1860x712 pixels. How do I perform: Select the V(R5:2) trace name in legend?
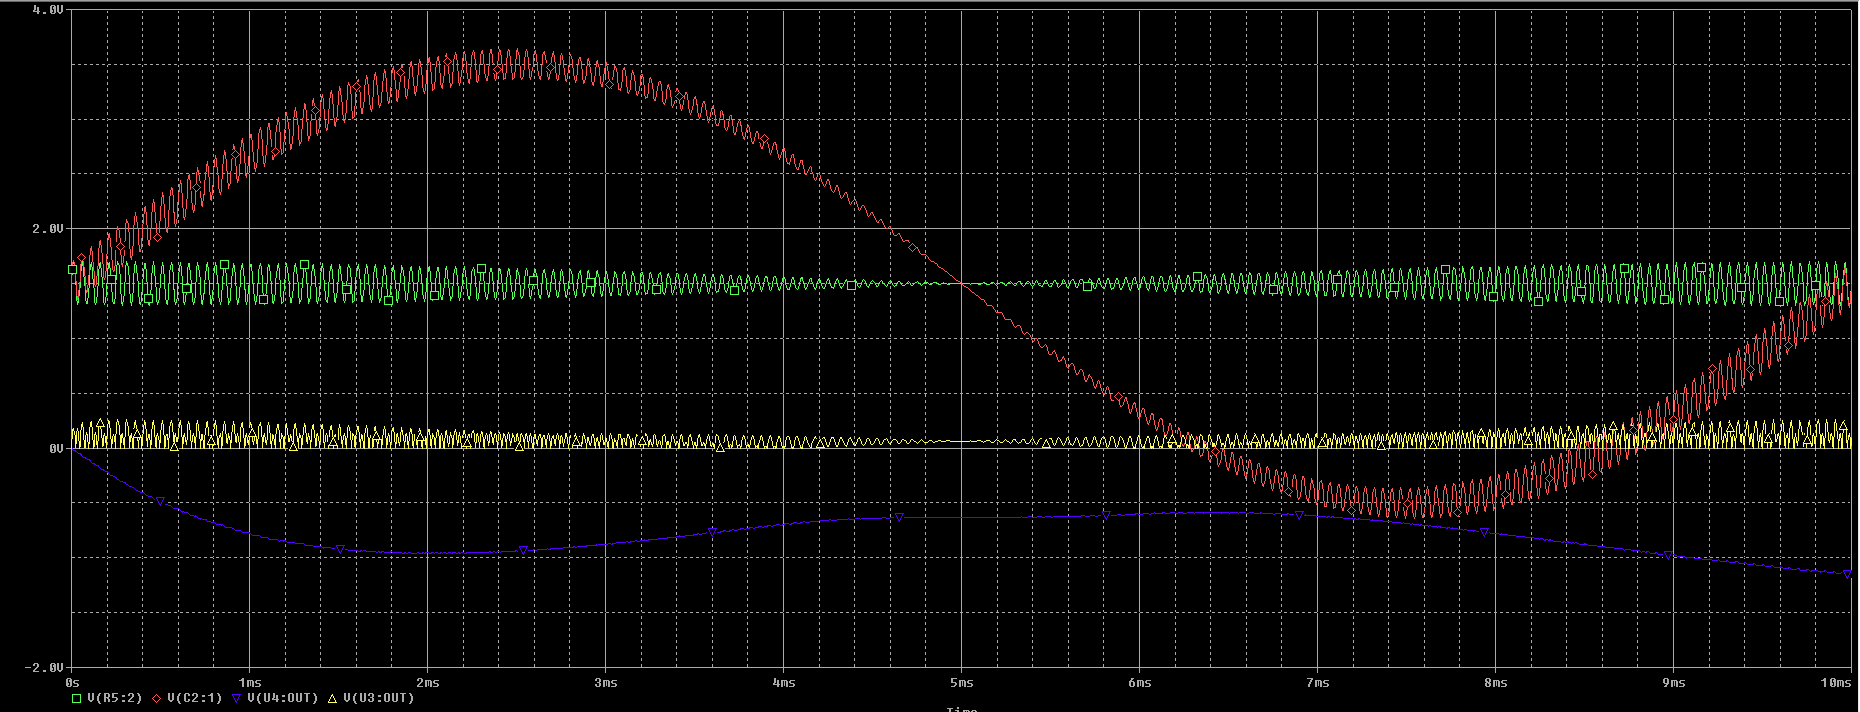(115, 698)
